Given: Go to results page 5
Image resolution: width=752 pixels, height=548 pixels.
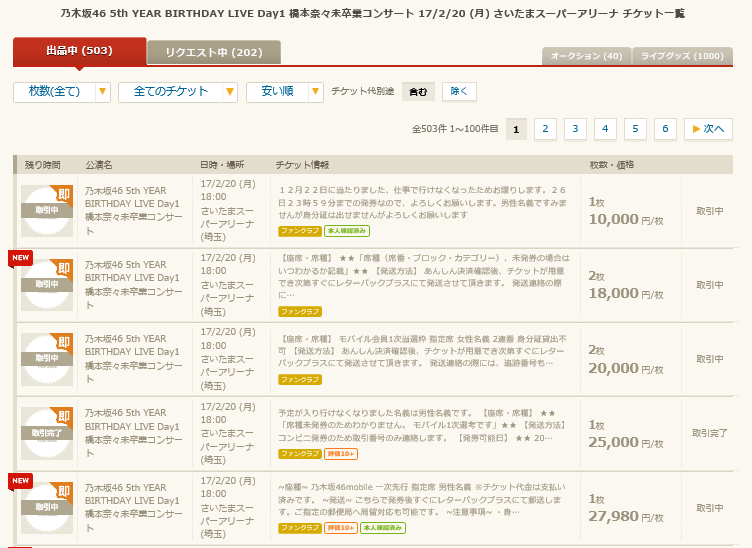Looking at the screenshot, I should [635, 129].
